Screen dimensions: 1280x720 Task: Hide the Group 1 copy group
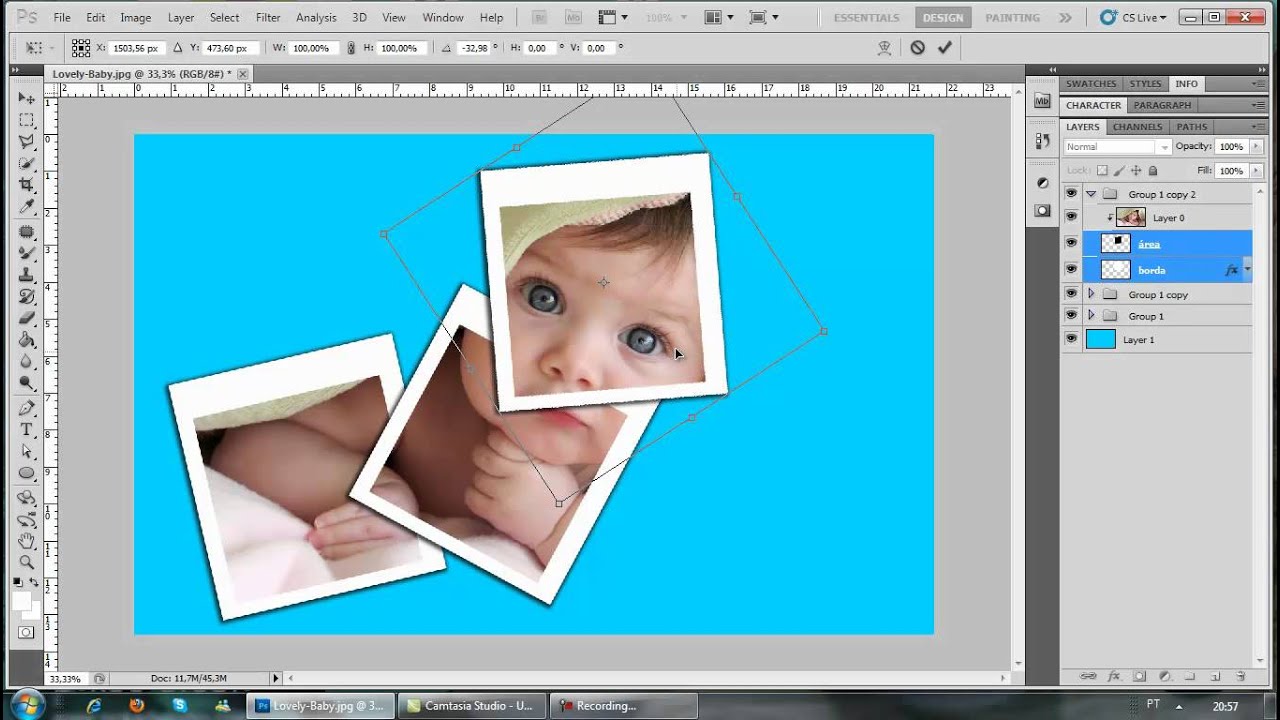tap(1071, 294)
